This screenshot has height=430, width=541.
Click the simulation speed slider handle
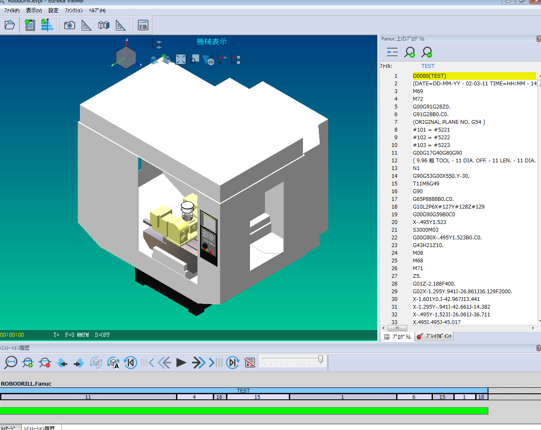pos(320,359)
